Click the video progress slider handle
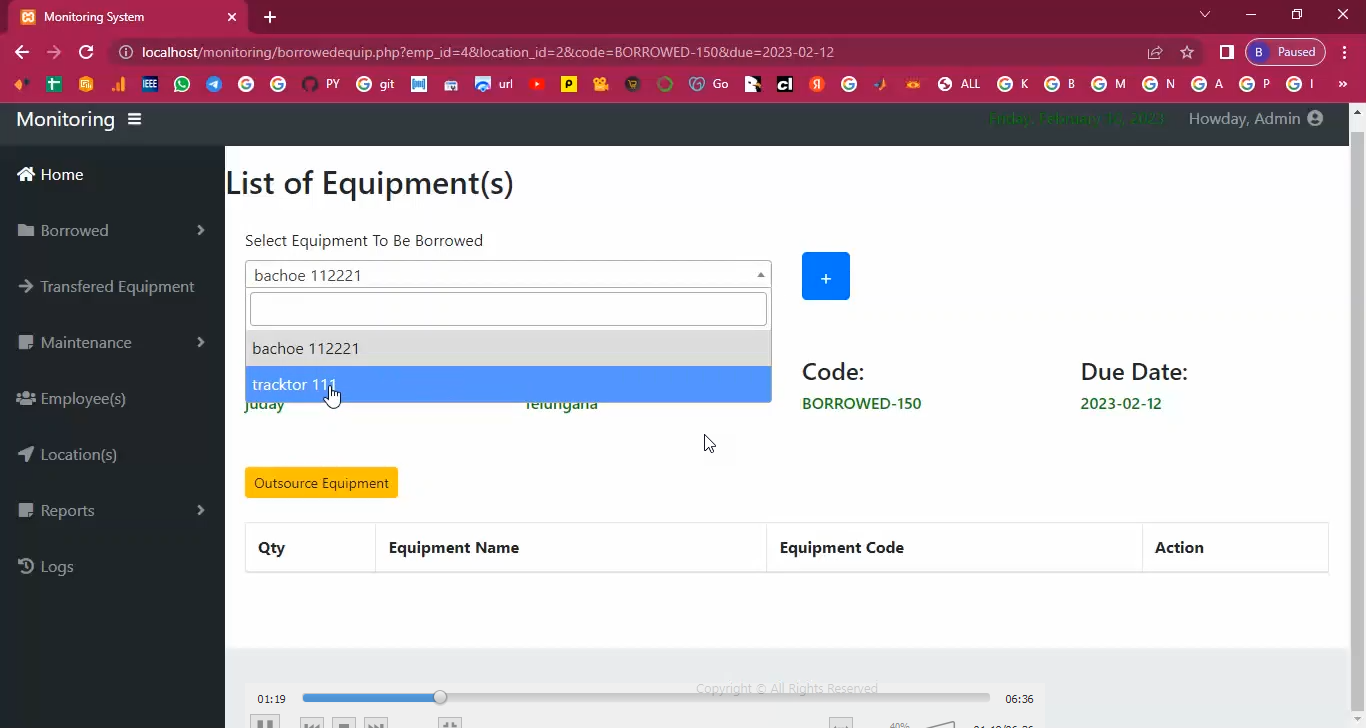Screen dimensions: 1366x728 click(440, 698)
